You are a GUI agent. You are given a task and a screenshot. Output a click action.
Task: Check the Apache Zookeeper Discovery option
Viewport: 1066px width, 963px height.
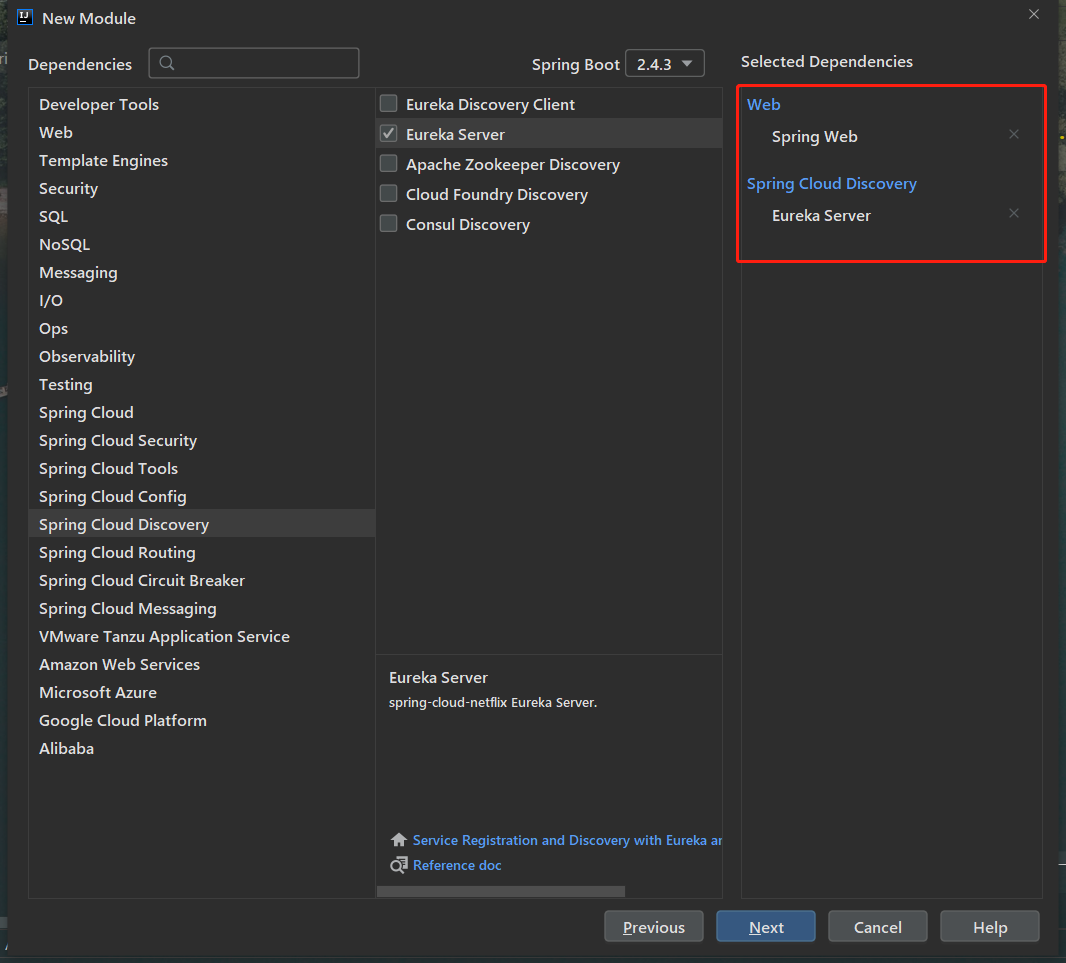pyautogui.click(x=389, y=164)
